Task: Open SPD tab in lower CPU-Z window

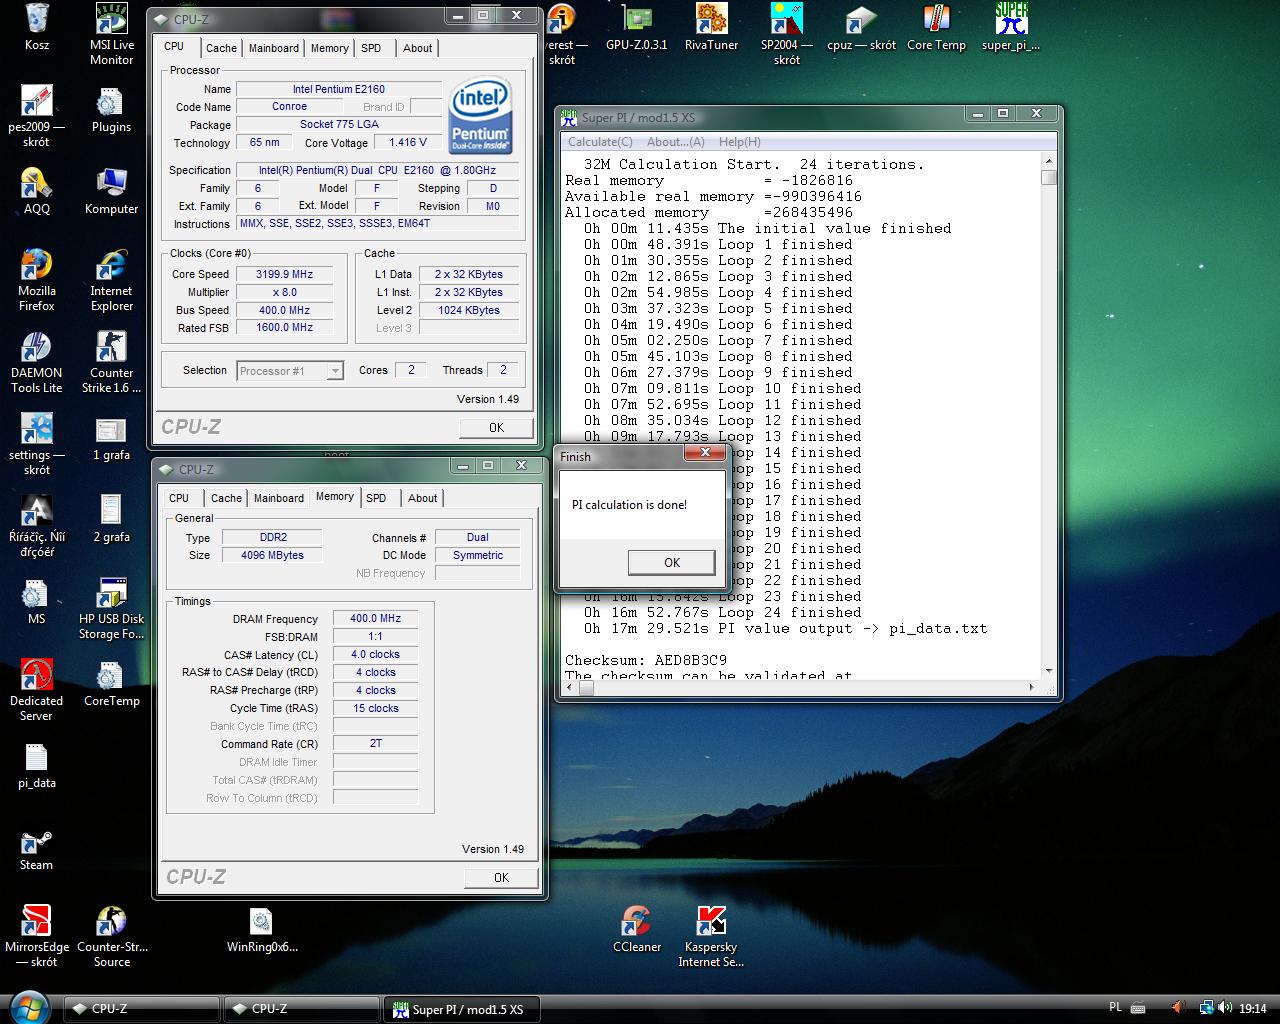Action: click(376, 498)
